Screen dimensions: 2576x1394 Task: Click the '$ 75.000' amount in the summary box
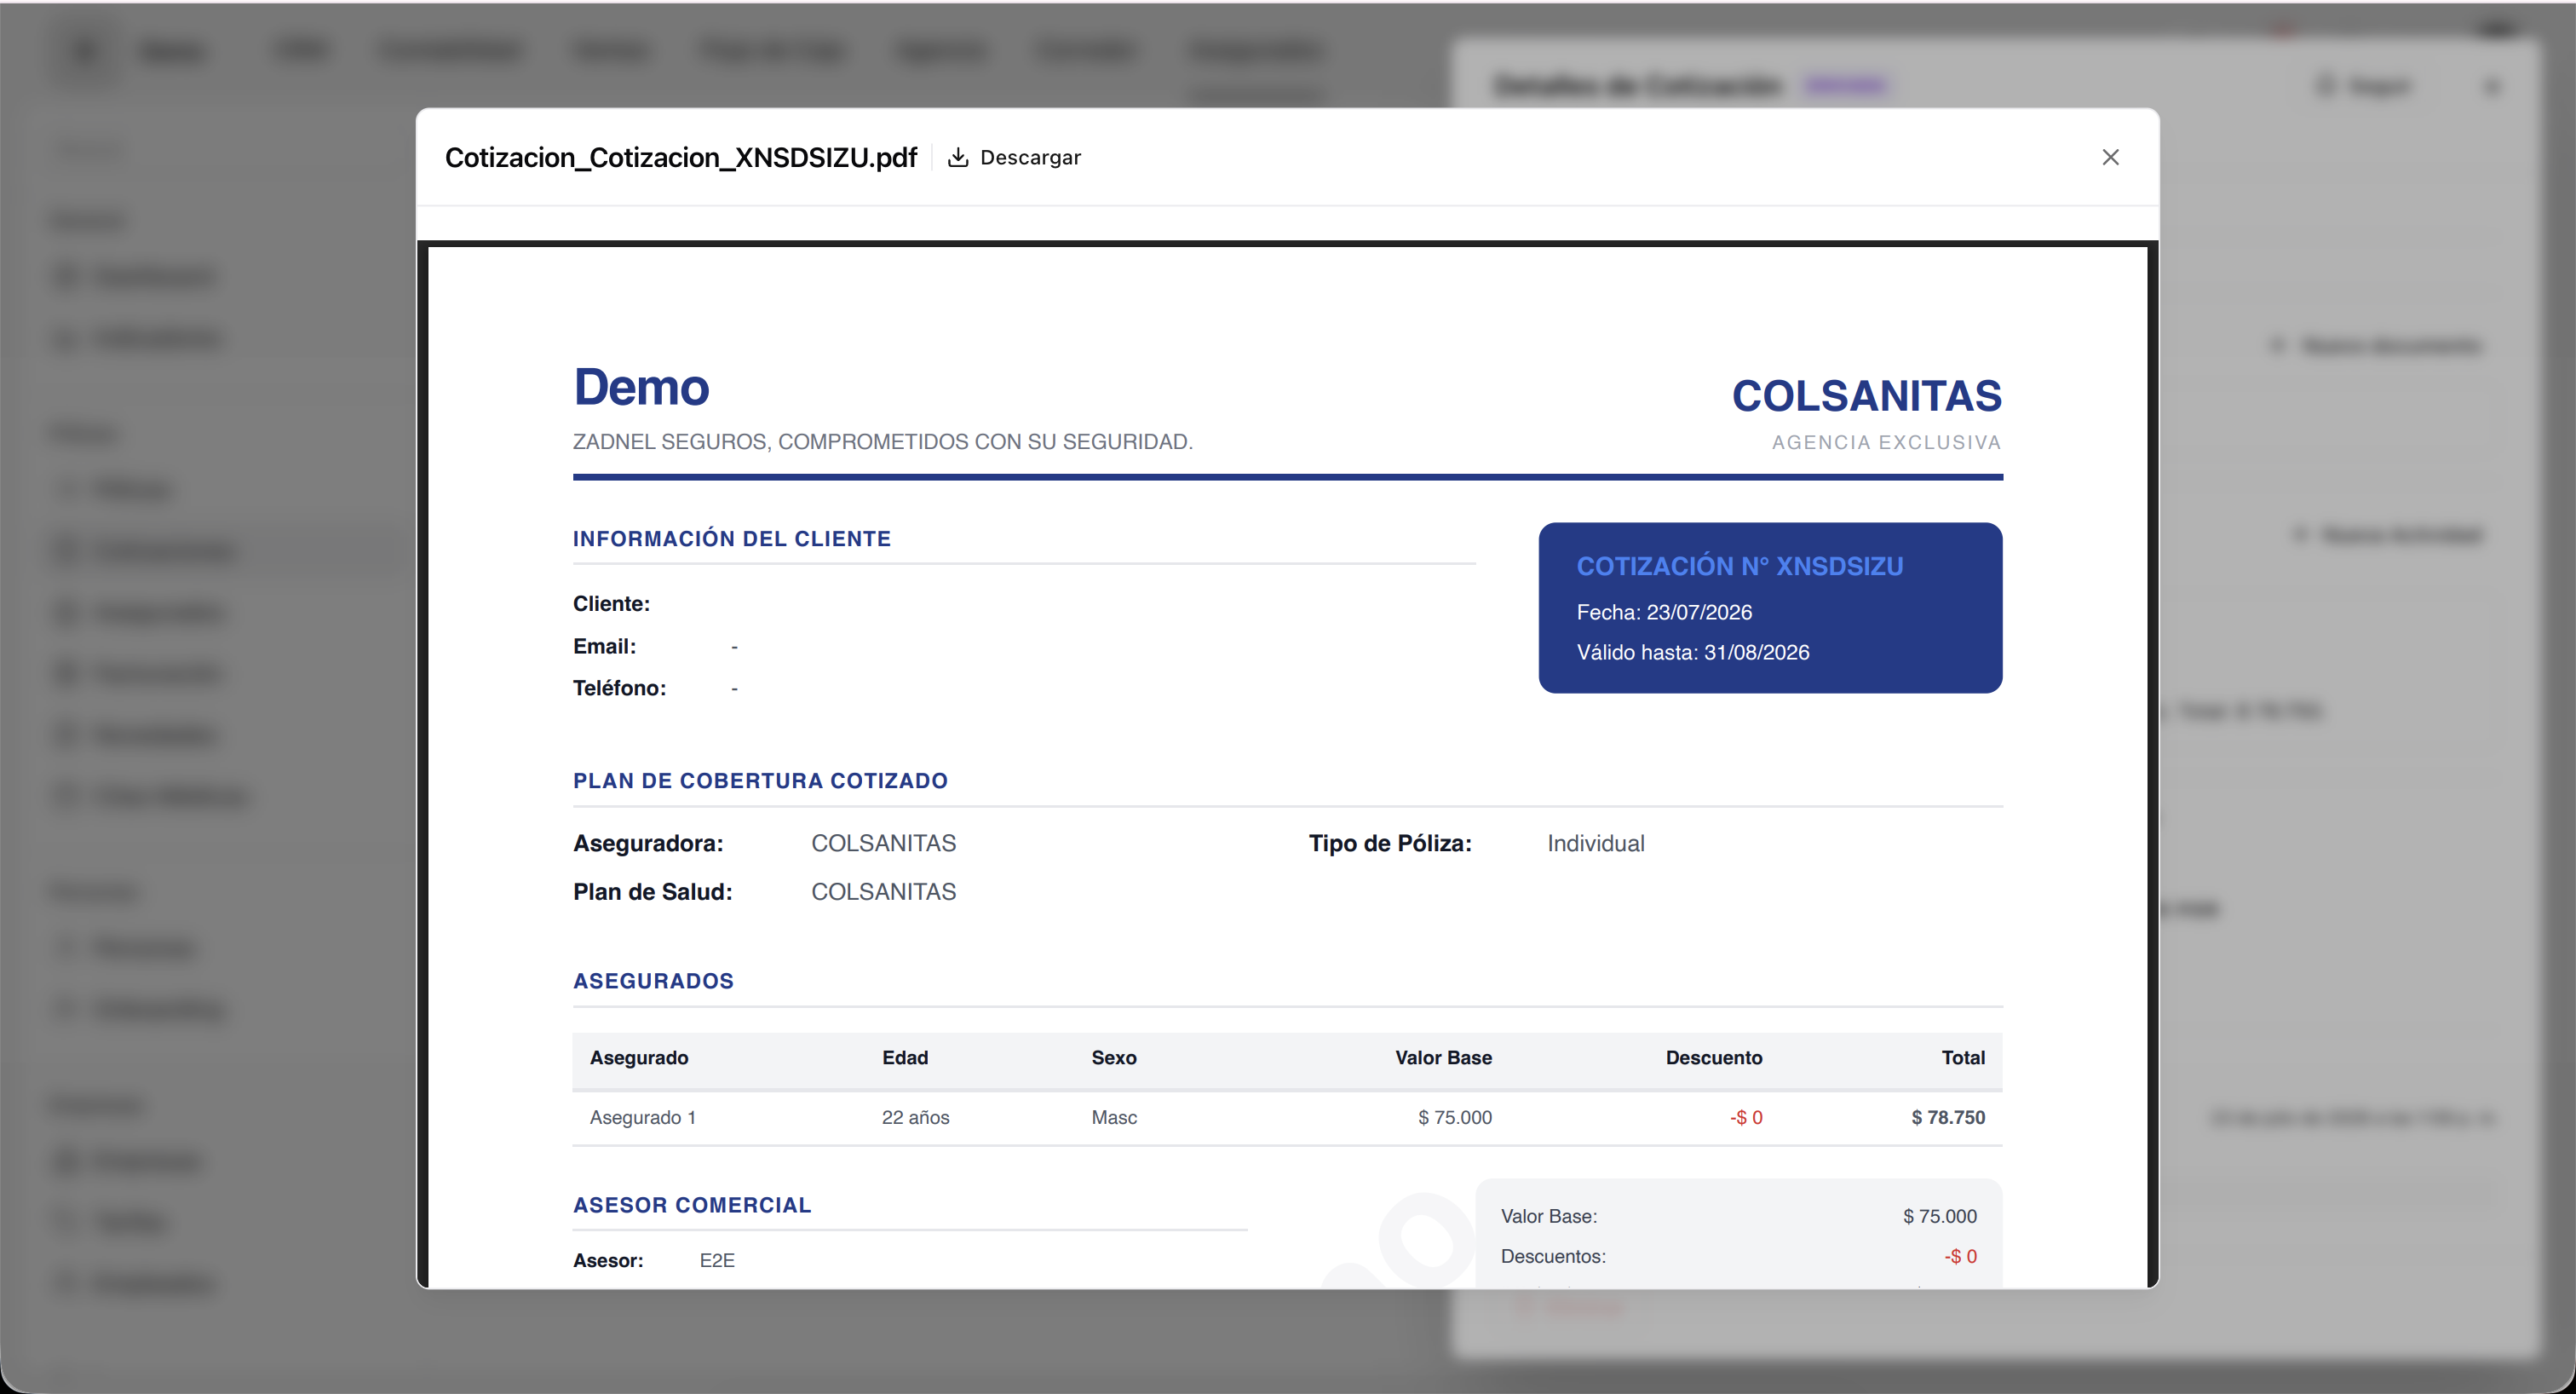pyautogui.click(x=1940, y=1216)
